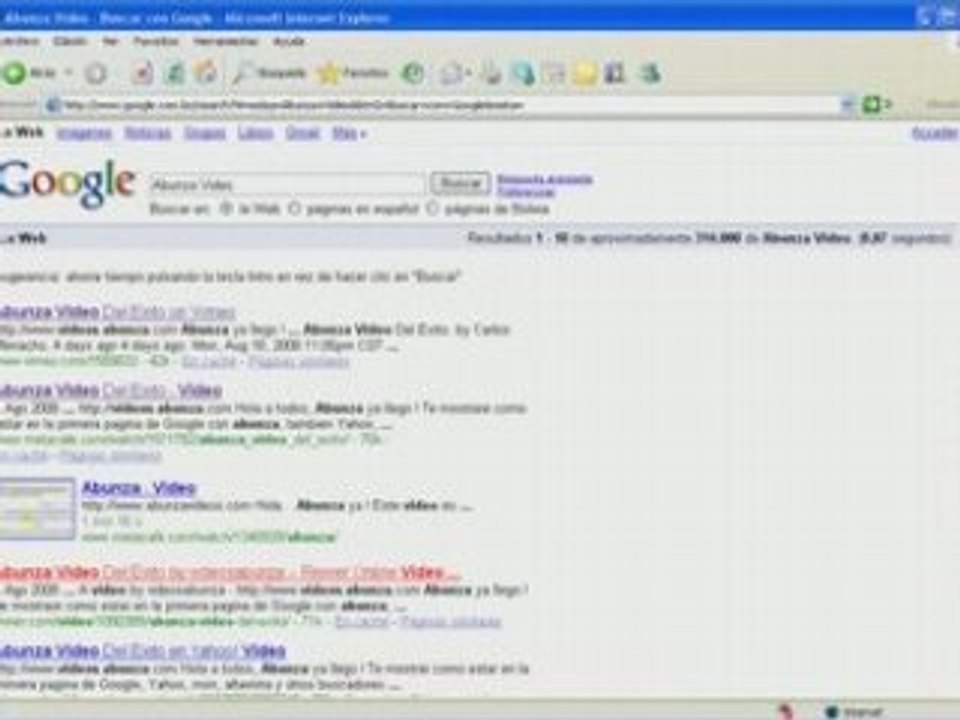Open the 'Abunza - Video' result title
The image size is (960, 720).
coord(139,488)
